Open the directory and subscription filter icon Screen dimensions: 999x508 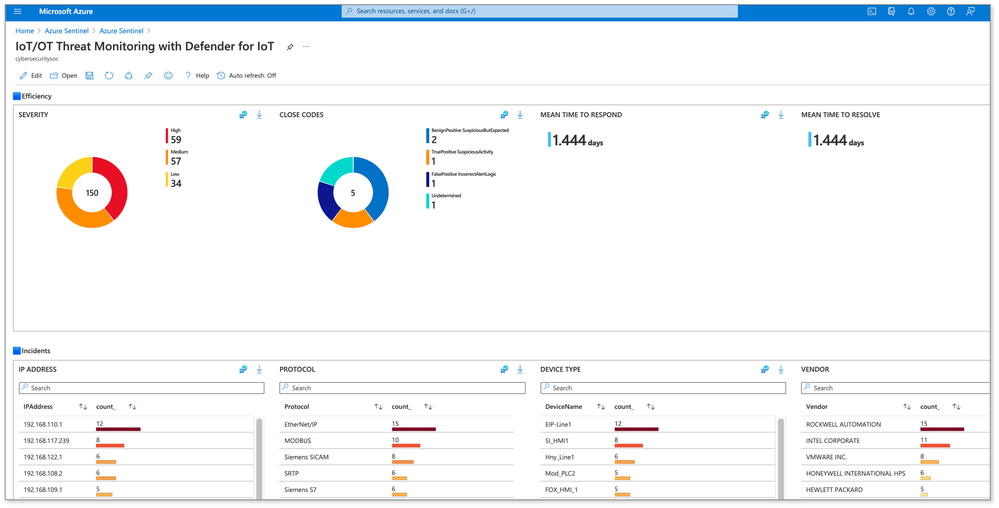[x=891, y=11]
